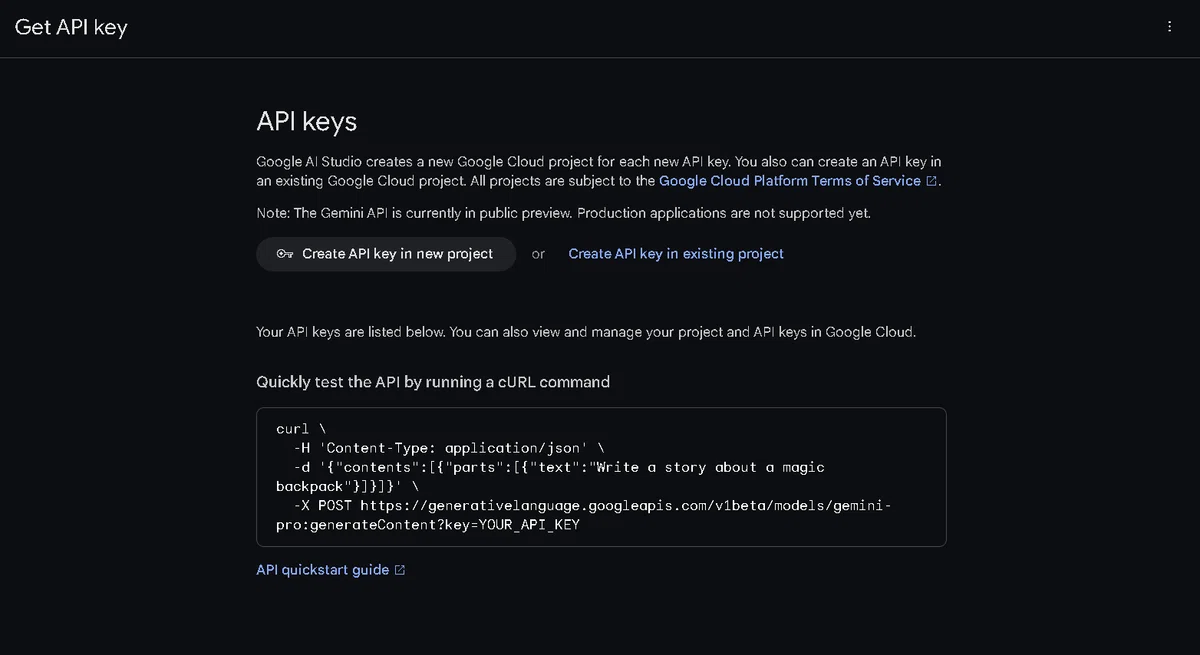This screenshot has height=655, width=1200.
Task: Choose Create API key in existing project
Action: [676, 254]
